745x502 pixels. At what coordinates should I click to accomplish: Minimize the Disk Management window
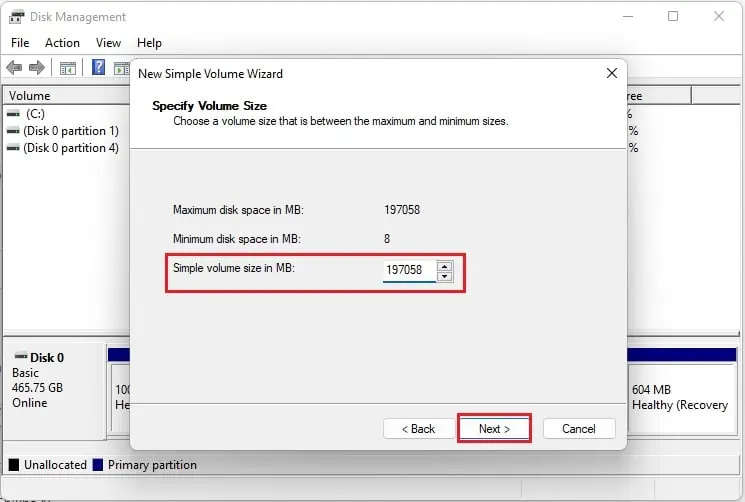(628, 16)
